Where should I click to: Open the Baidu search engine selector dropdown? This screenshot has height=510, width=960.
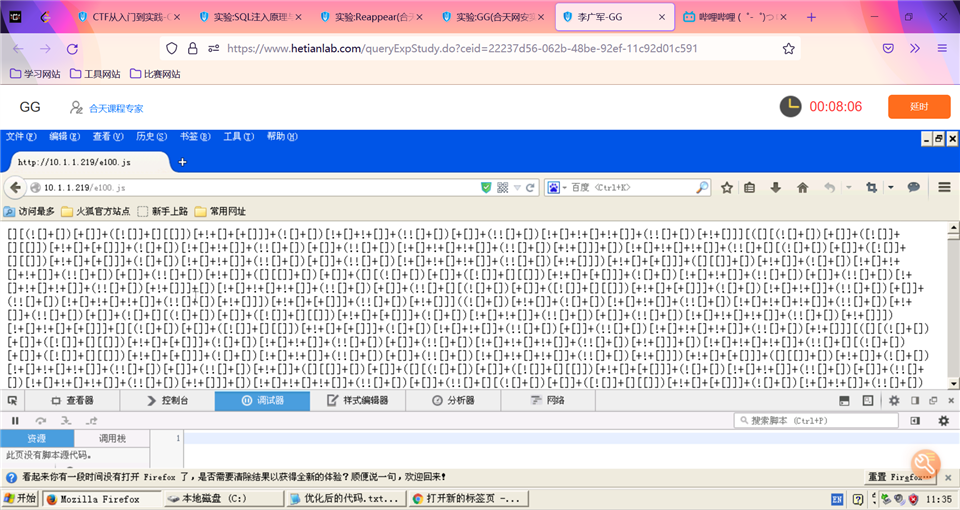557,187
